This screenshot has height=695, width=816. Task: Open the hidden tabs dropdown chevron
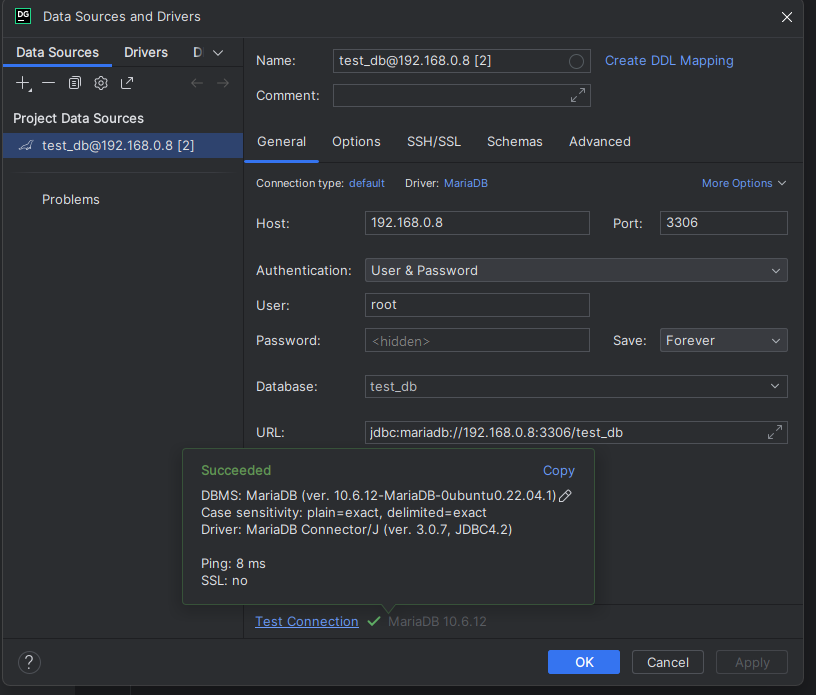tap(218, 53)
